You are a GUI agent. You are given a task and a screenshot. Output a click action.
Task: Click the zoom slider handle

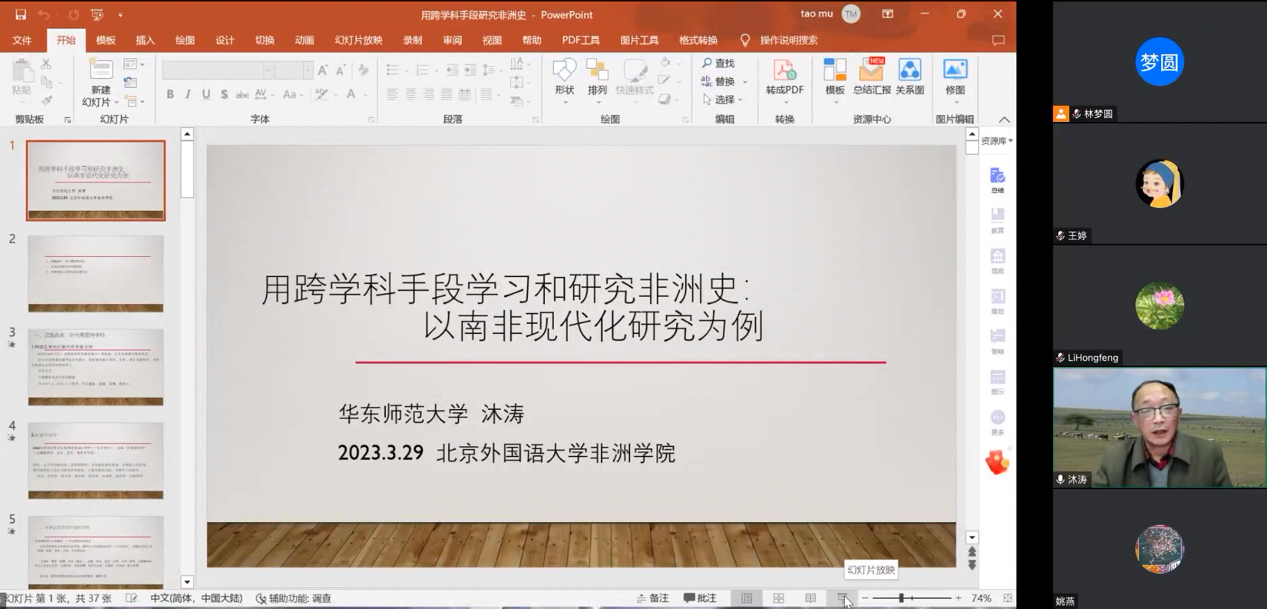[901, 598]
